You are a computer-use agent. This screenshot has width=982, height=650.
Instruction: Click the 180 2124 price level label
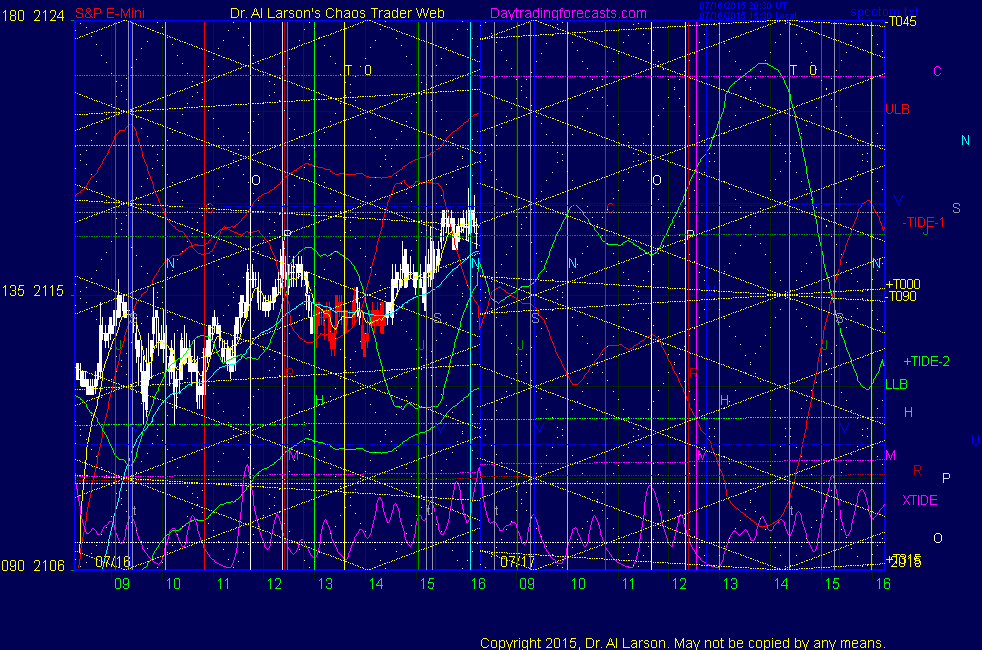[34, 13]
